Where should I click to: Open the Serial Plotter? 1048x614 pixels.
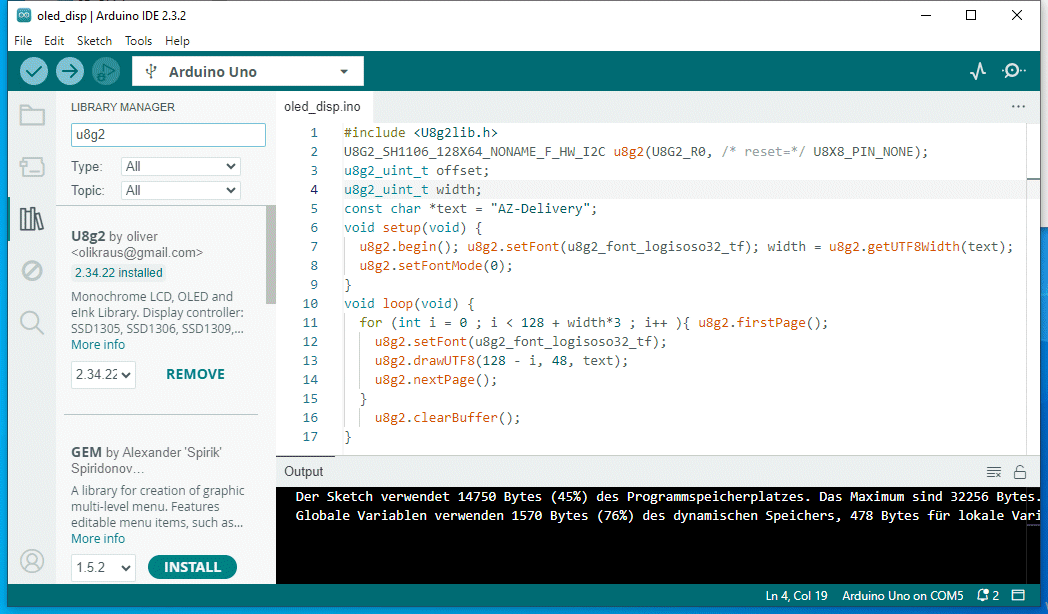click(978, 71)
